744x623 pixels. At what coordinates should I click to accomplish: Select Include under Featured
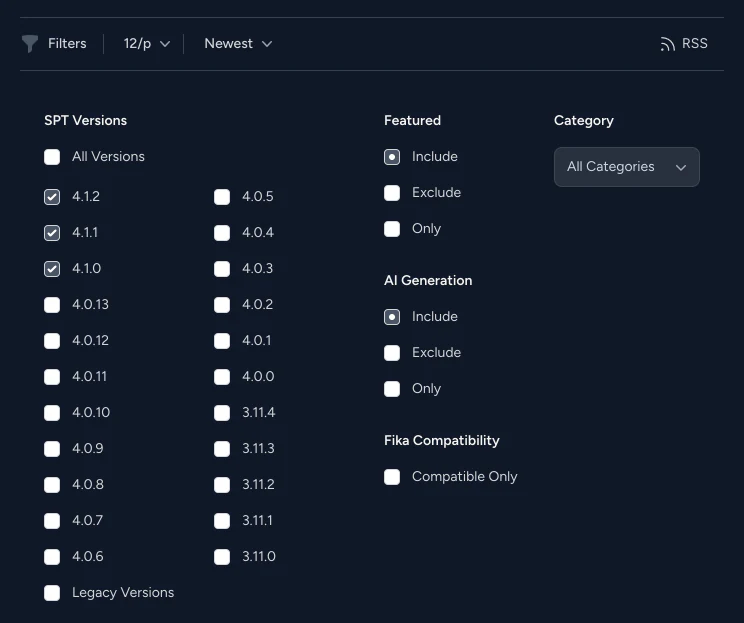[392, 157]
